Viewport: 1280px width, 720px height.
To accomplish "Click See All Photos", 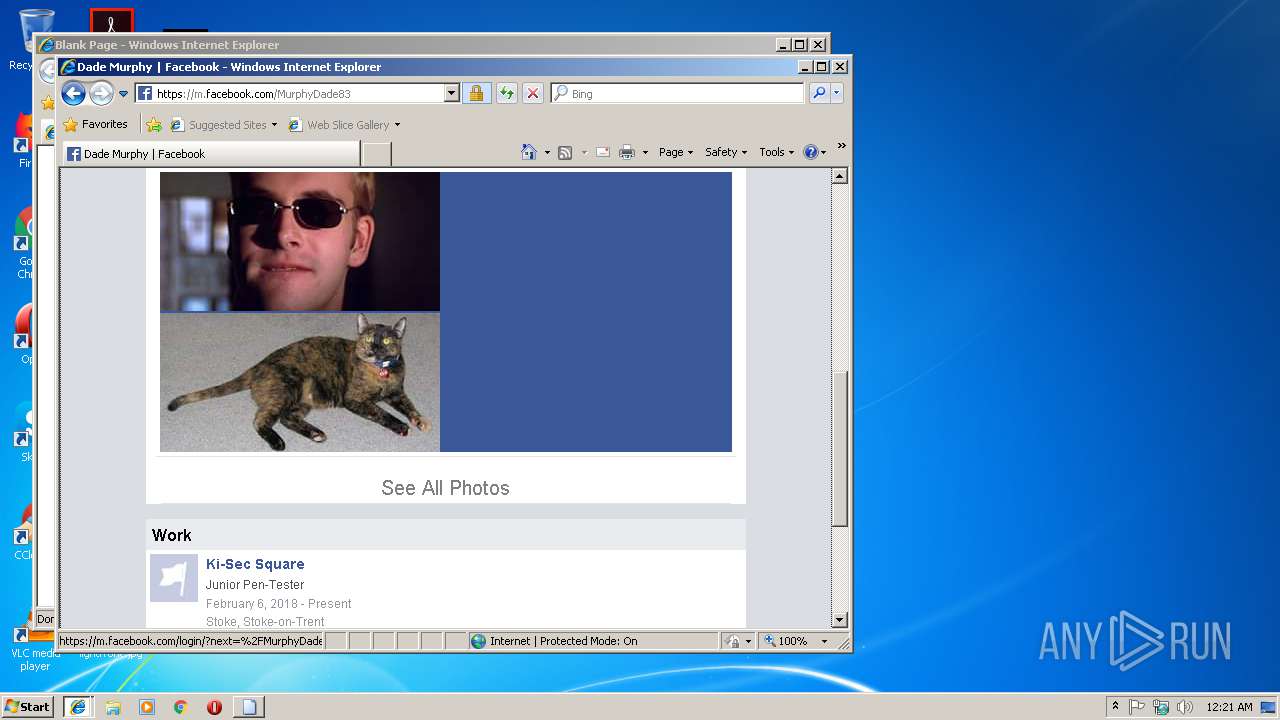I will point(445,488).
